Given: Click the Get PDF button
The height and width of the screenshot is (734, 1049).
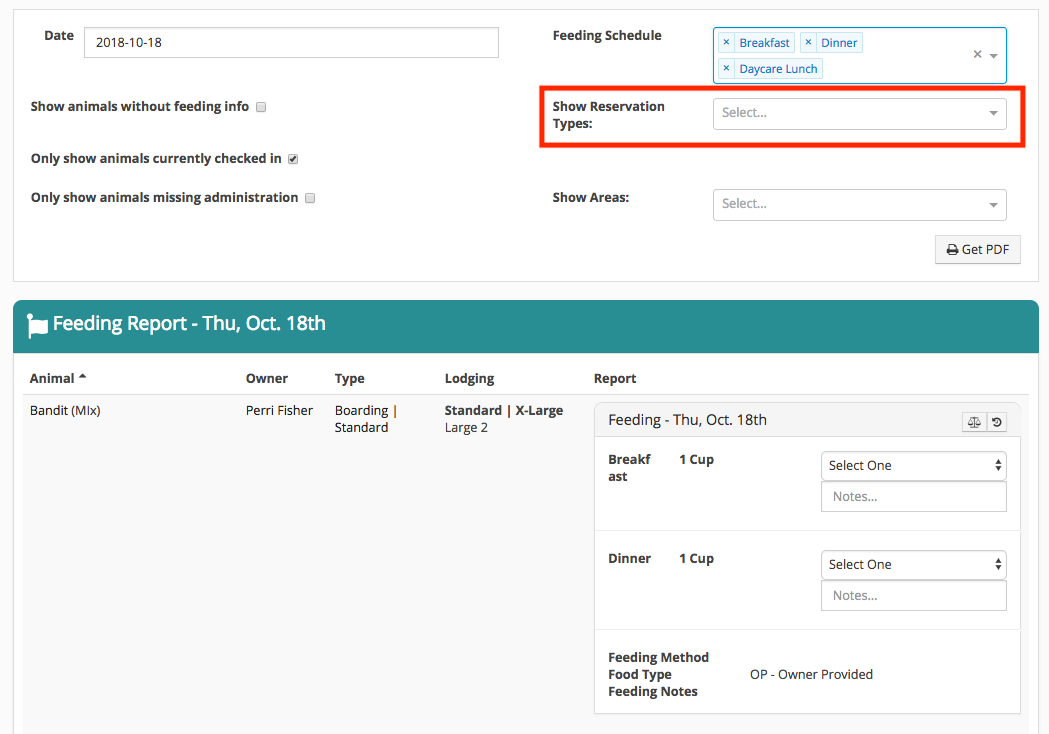Looking at the screenshot, I should pyautogui.click(x=977, y=249).
